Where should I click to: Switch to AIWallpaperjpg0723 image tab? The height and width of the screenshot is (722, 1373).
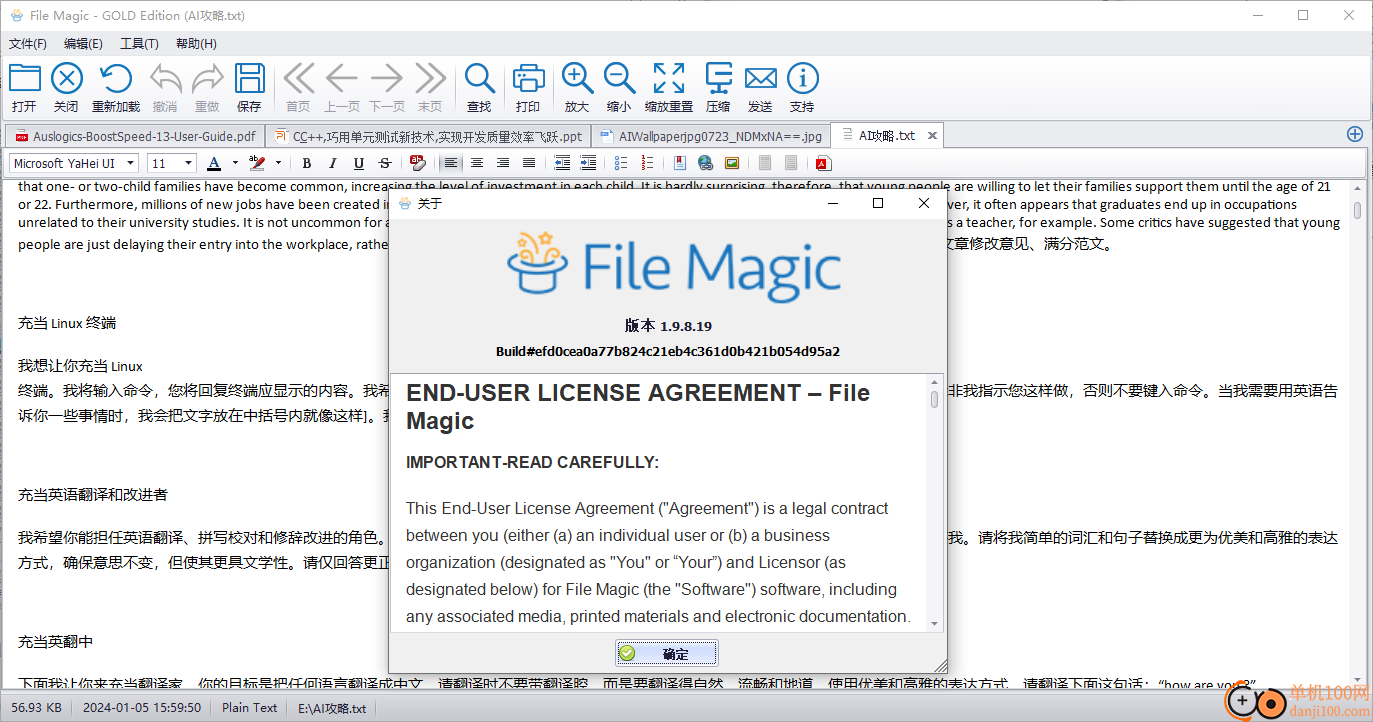tap(711, 136)
